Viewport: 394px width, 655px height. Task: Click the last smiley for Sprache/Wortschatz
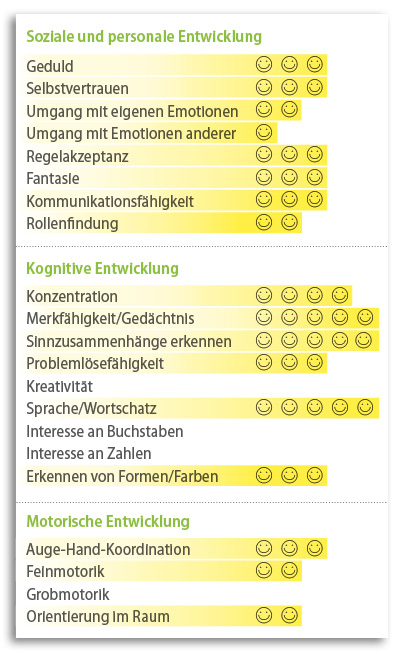[x=365, y=407]
